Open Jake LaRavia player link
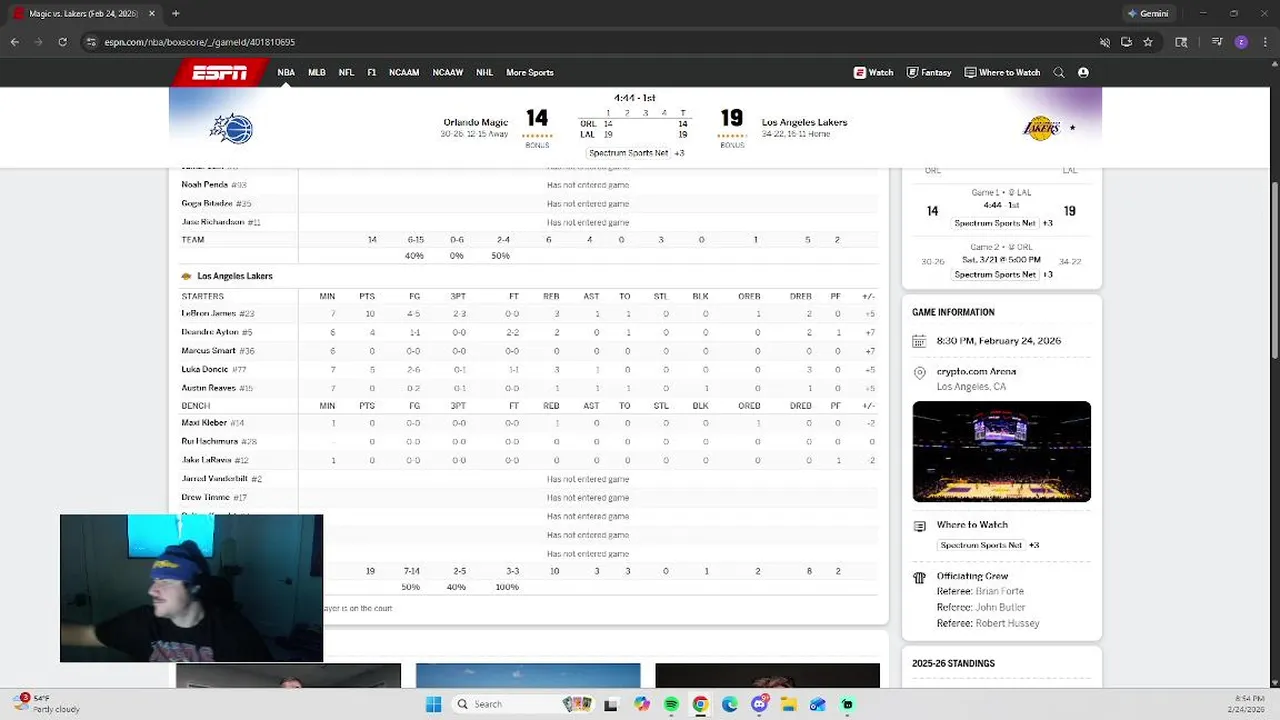The image size is (1280, 720). 206,460
